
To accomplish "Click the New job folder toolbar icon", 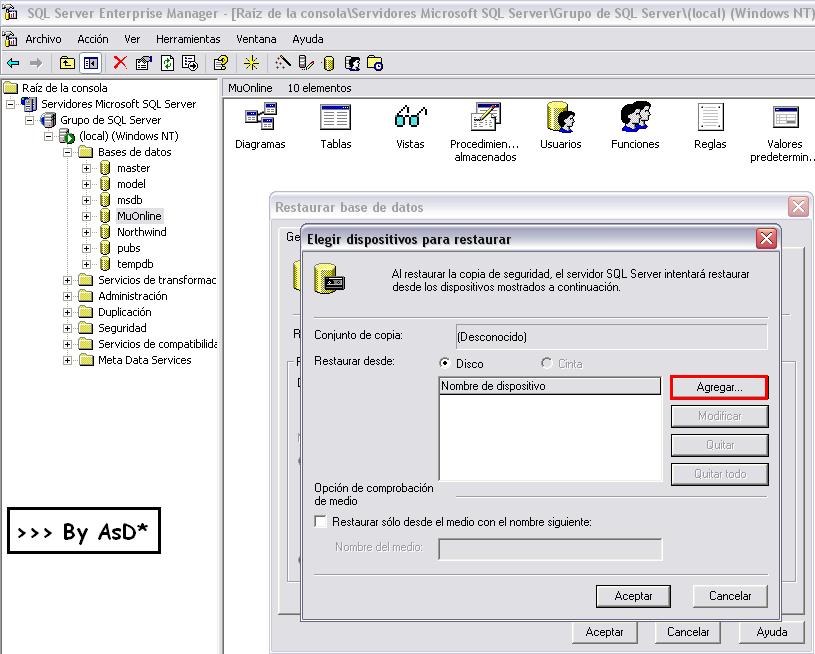I will pos(375,63).
